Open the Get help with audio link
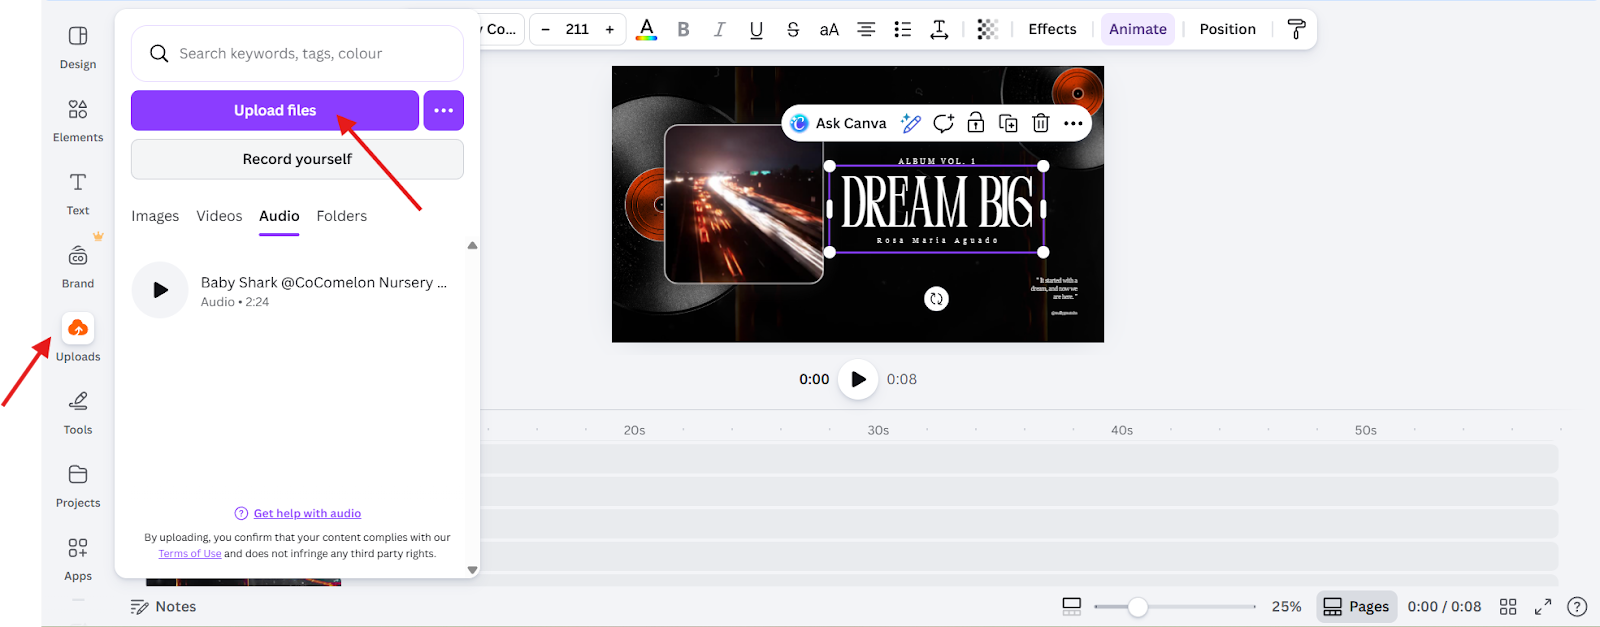This screenshot has height=627, width=1600. [307, 513]
